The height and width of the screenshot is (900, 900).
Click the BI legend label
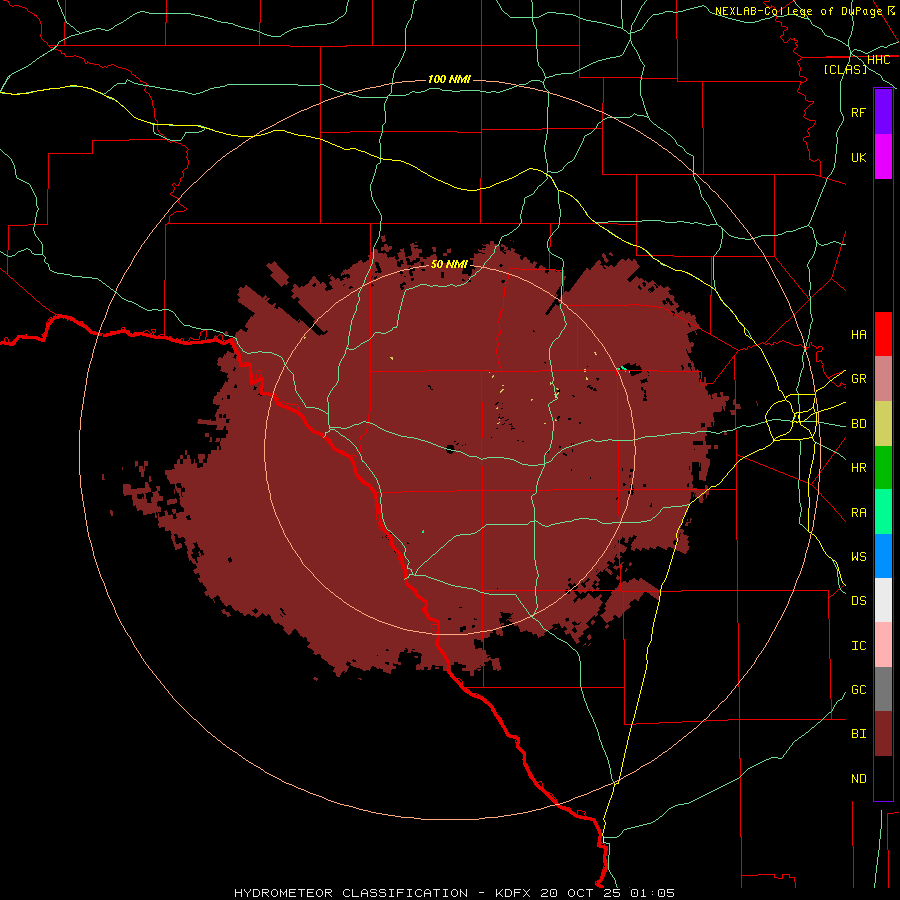pos(858,734)
